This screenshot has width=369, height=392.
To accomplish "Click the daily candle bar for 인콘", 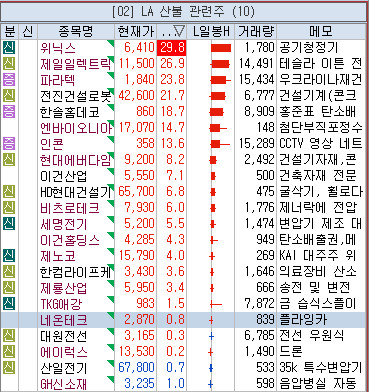I will click(220, 144).
